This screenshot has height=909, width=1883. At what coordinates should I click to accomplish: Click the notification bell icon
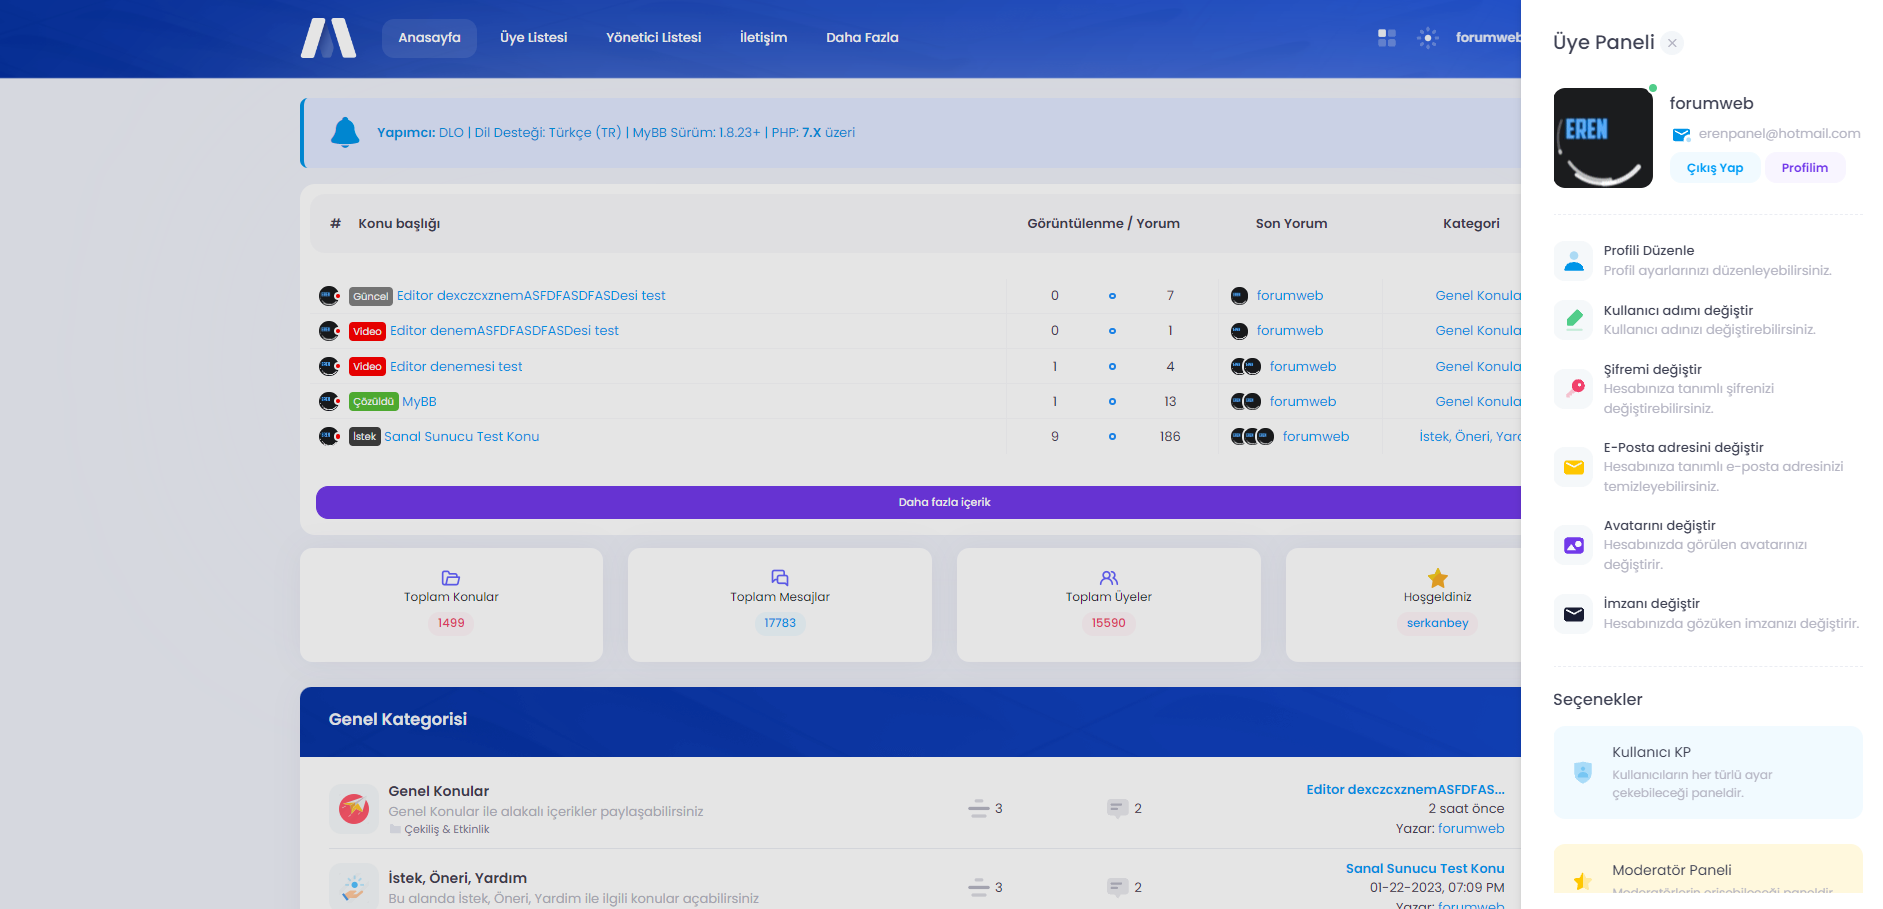point(345,132)
